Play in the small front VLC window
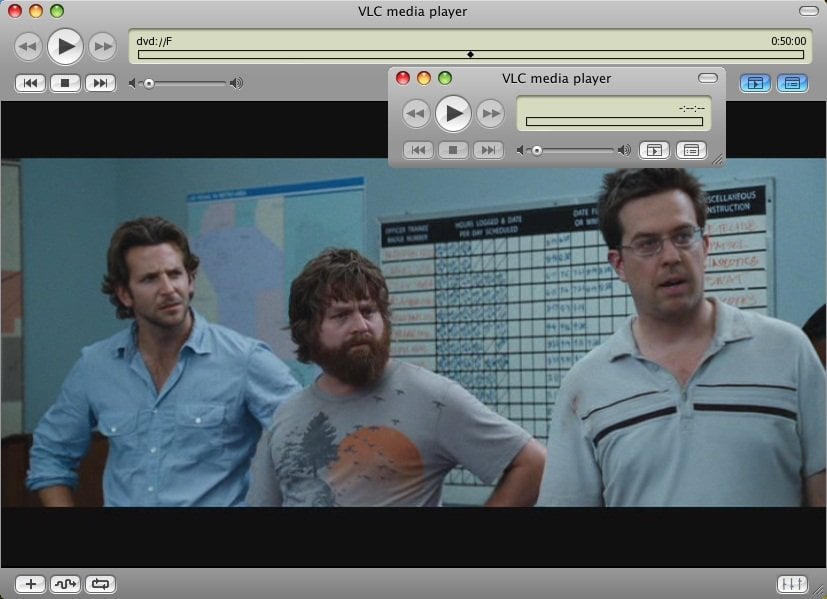The image size is (827, 599). [453, 113]
